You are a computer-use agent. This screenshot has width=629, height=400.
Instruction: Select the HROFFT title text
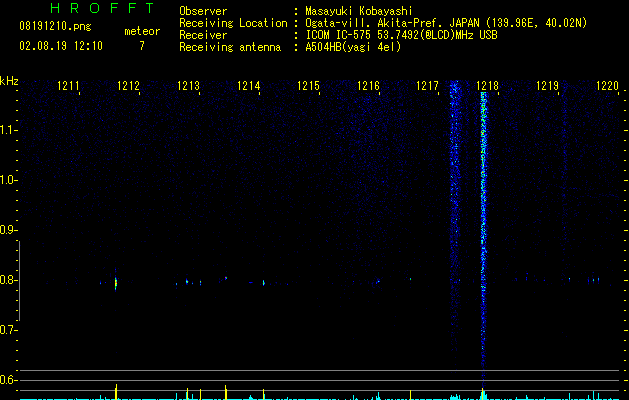point(103,8)
